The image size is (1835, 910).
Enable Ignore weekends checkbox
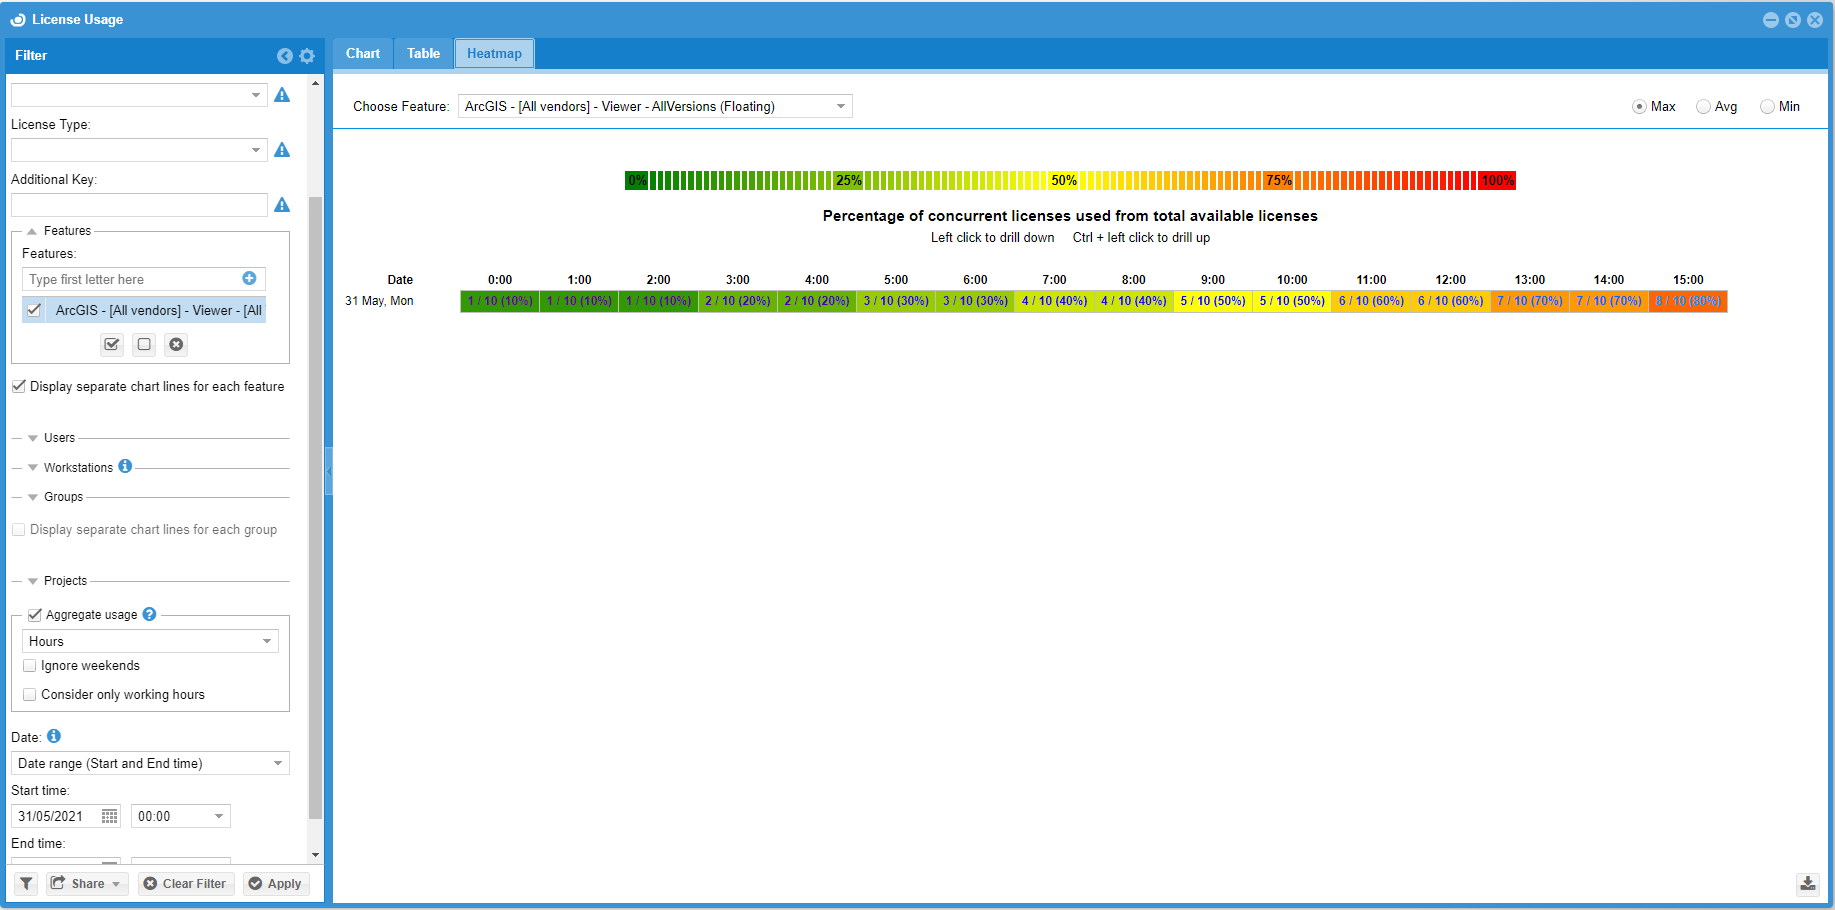point(30,666)
